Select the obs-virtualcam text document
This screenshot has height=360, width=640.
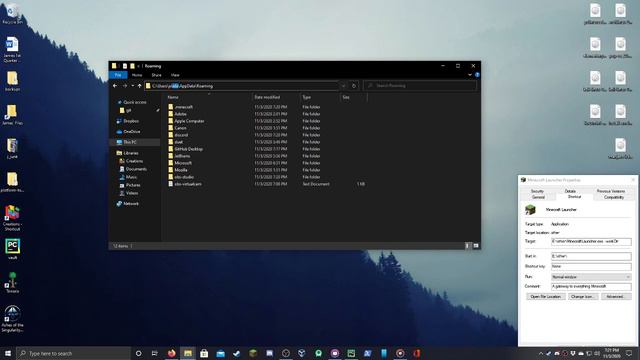click(188, 184)
